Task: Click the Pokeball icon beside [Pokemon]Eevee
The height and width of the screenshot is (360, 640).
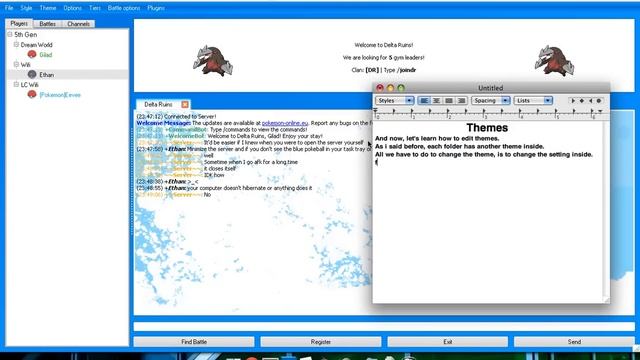Action: pos(32,94)
